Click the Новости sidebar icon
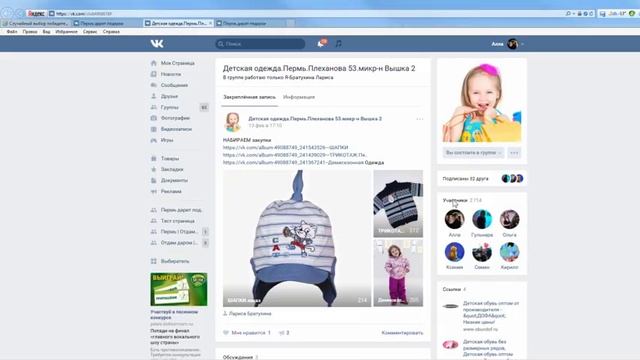 153,74
